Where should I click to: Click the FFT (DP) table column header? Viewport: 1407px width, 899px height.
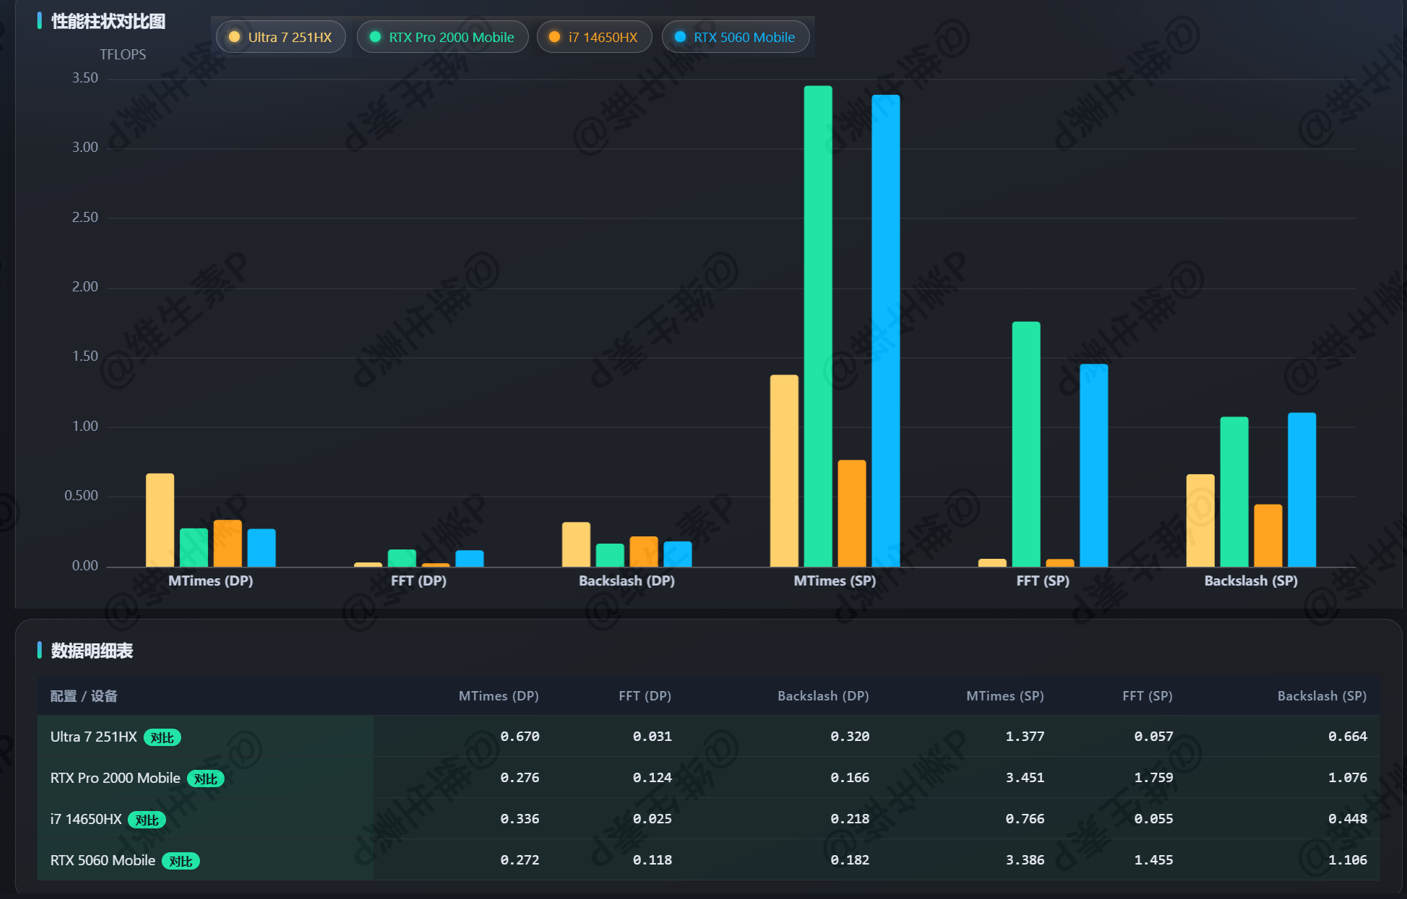tap(645, 696)
